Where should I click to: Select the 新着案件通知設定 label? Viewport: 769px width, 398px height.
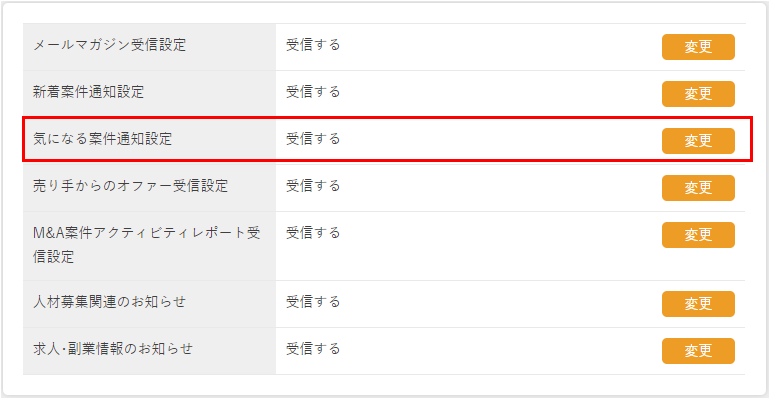(88, 92)
